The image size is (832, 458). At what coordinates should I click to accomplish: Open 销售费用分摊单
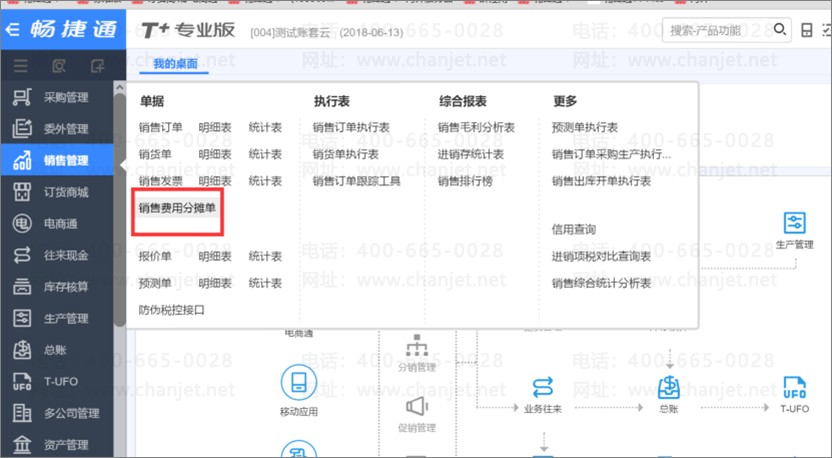point(177,208)
